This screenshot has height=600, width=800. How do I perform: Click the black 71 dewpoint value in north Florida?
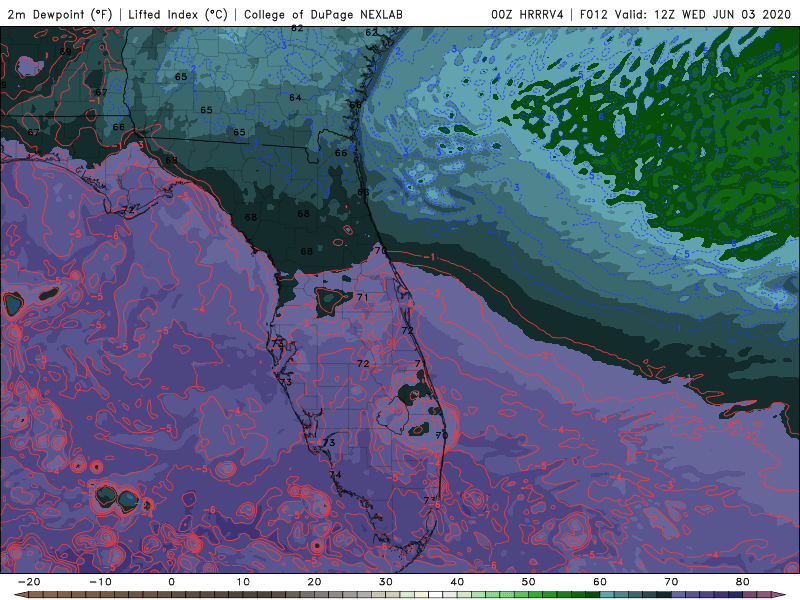pyautogui.click(x=362, y=297)
